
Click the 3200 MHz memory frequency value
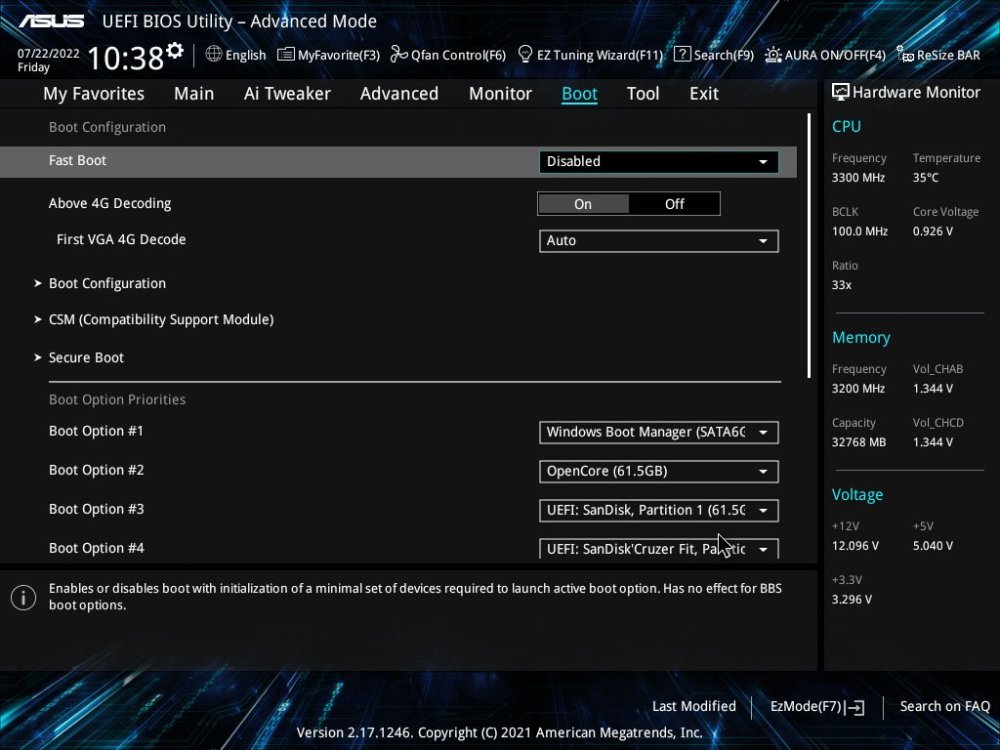pyautogui.click(x=858, y=388)
